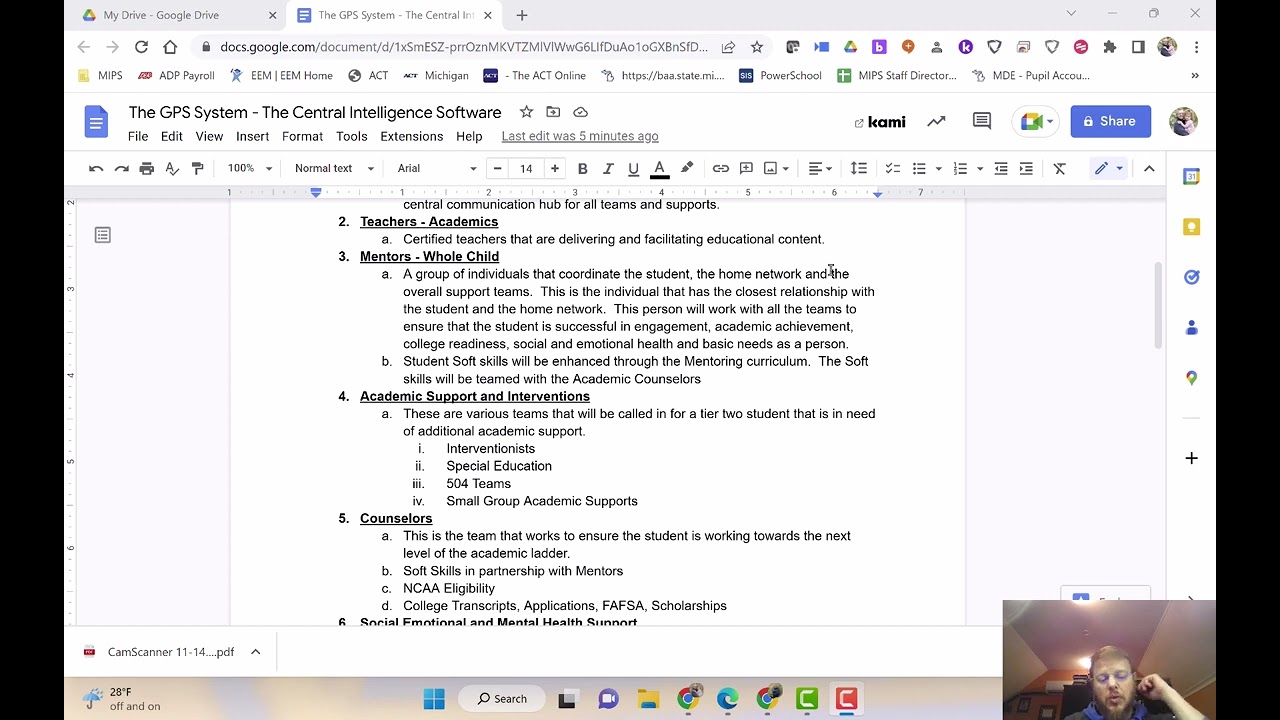Open Google Keep in the side panel
The height and width of the screenshot is (720, 1280).
[x=1191, y=227]
